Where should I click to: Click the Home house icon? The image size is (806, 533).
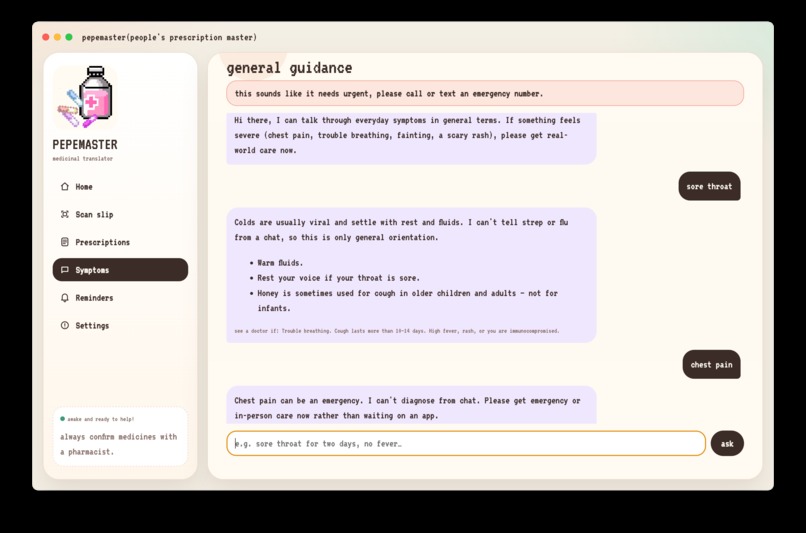(x=65, y=187)
